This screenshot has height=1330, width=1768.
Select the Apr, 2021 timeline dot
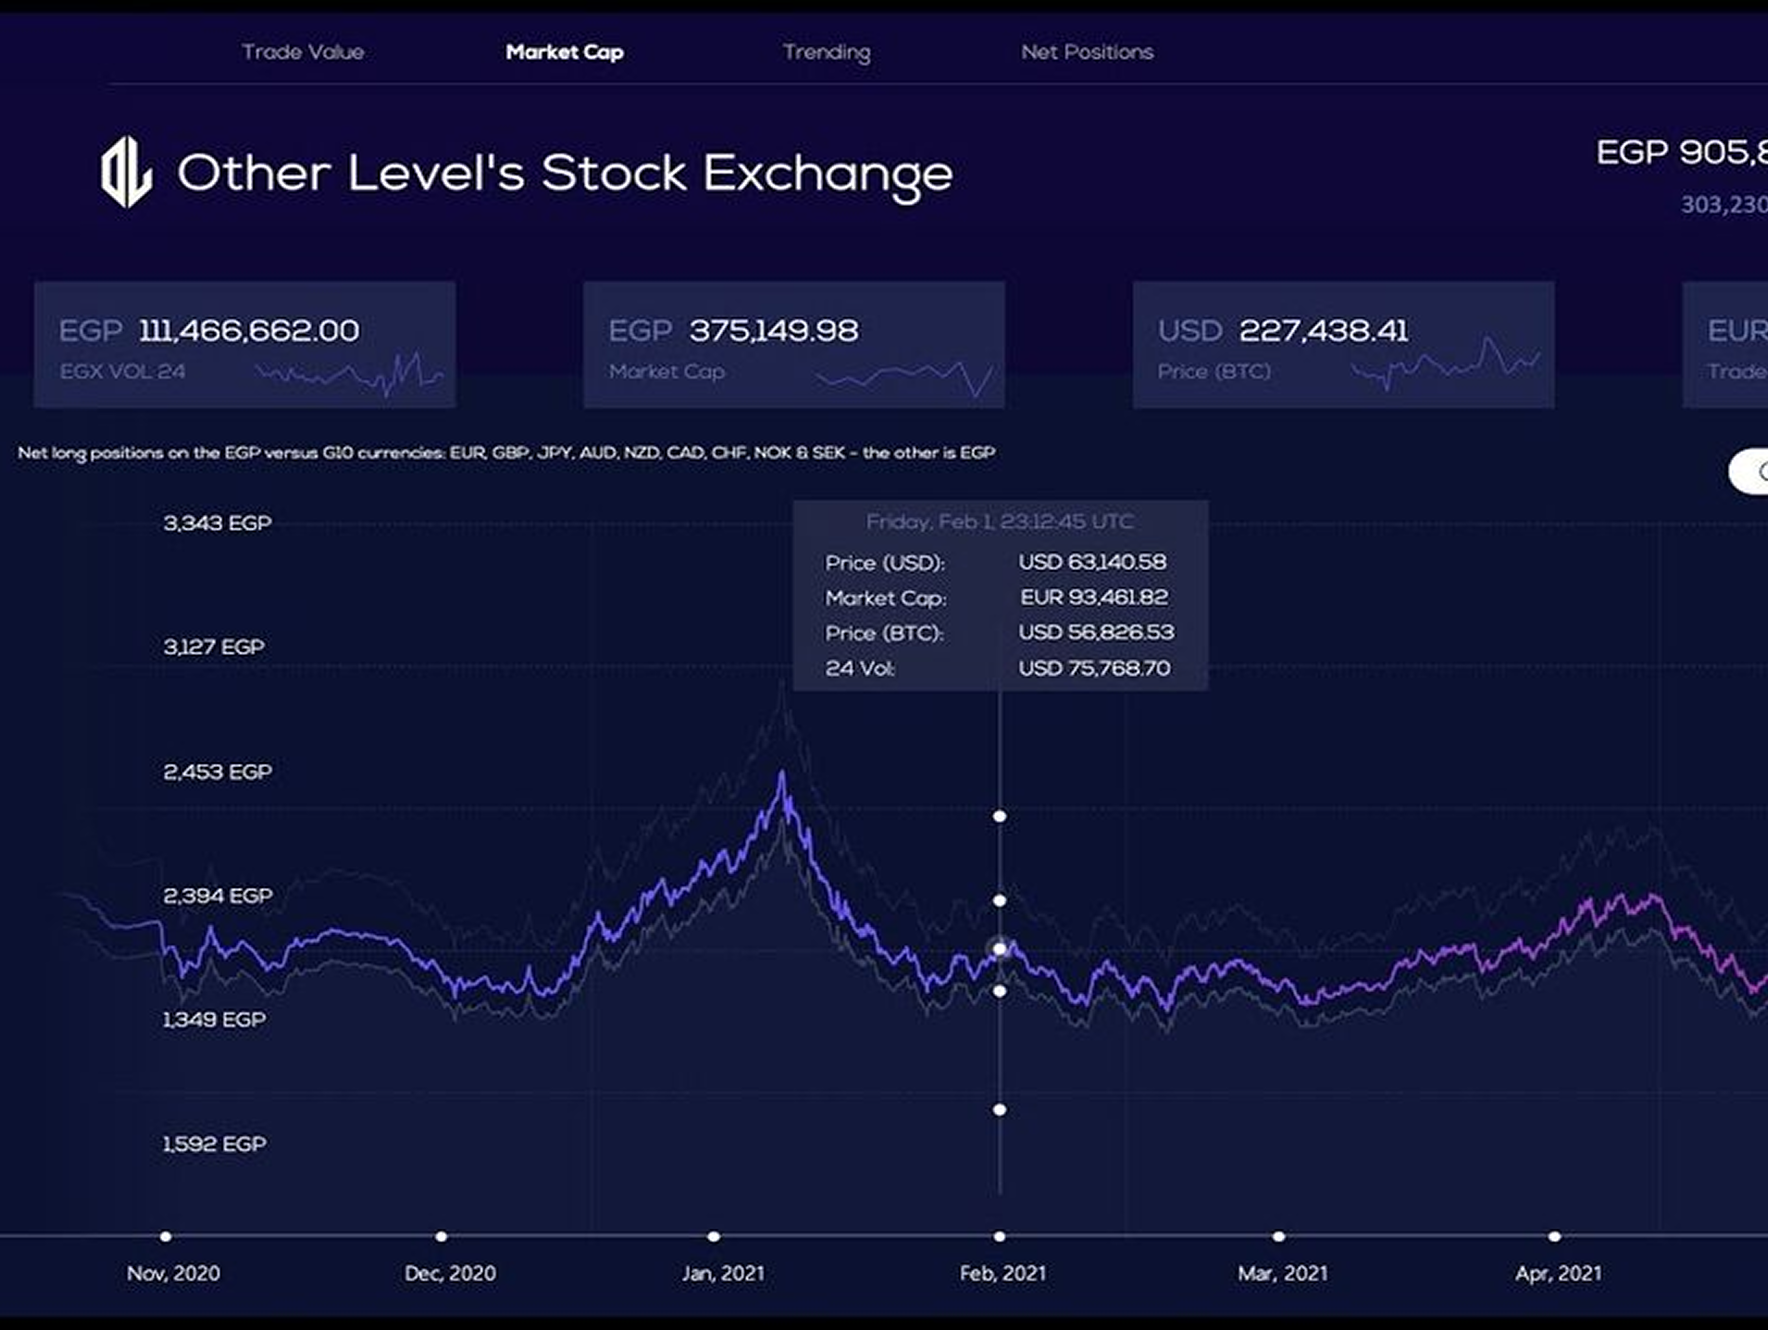(1554, 1237)
